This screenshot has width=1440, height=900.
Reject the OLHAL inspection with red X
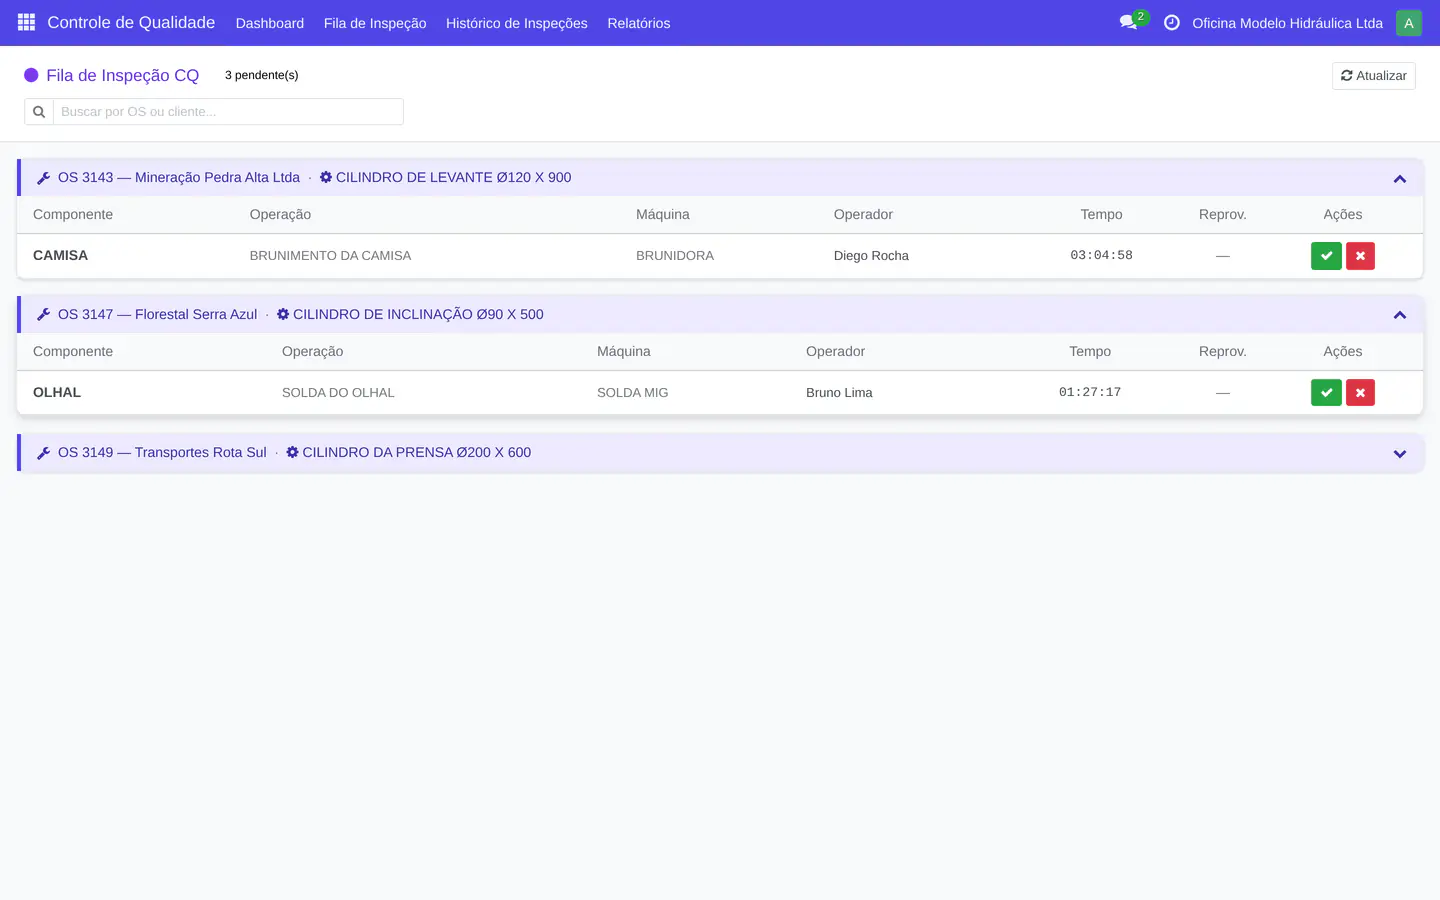pyautogui.click(x=1360, y=393)
